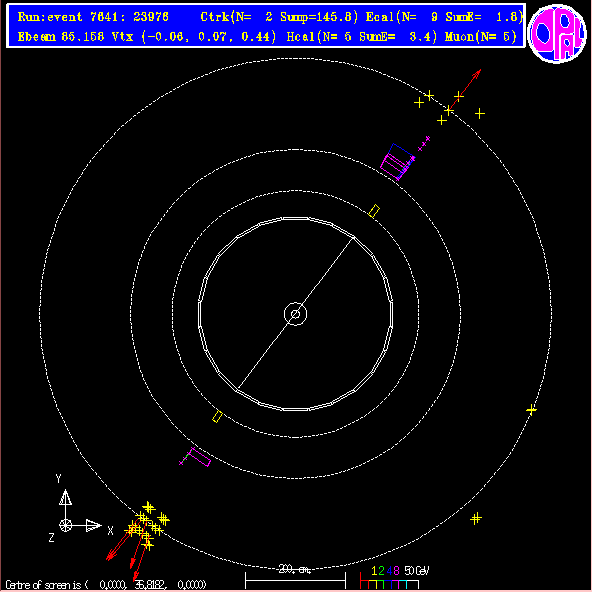Screen dimensions: 592x592
Task: Click the 200 cm scale bar
Action: (295, 578)
